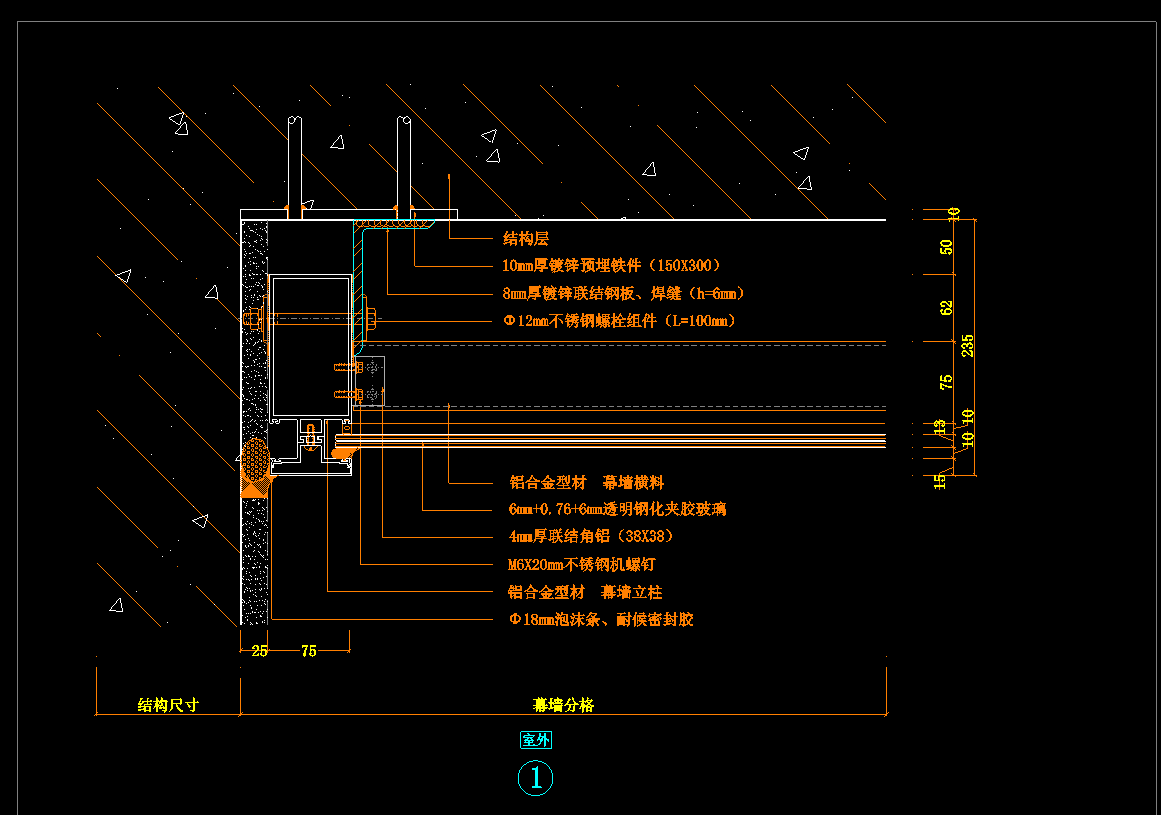Select the 室外 label box

click(535, 740)
